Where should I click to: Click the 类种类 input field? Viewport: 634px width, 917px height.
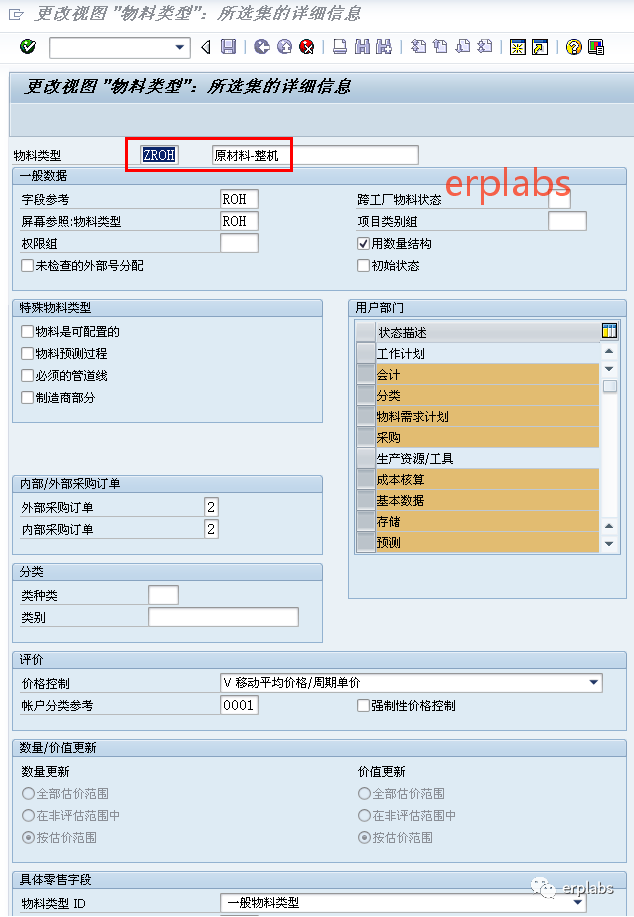click(163, 595)
